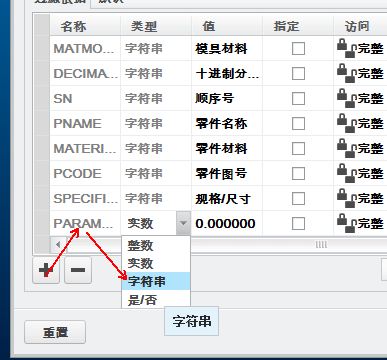The height and width of the screenshot is (360, 387).
Task: Check 指定 box for MATMO row
Action: pos(298,49)
